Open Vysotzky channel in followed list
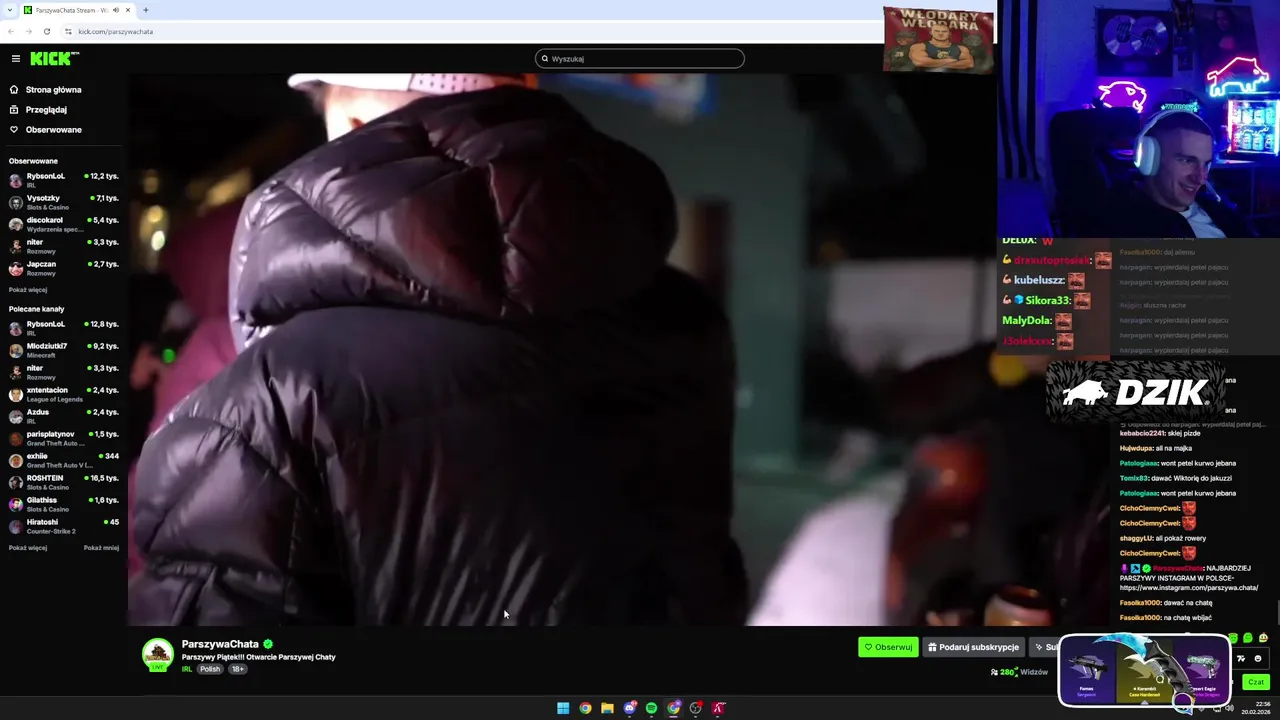This screenshot has height=720, width=1280. [x=64, y=202]
